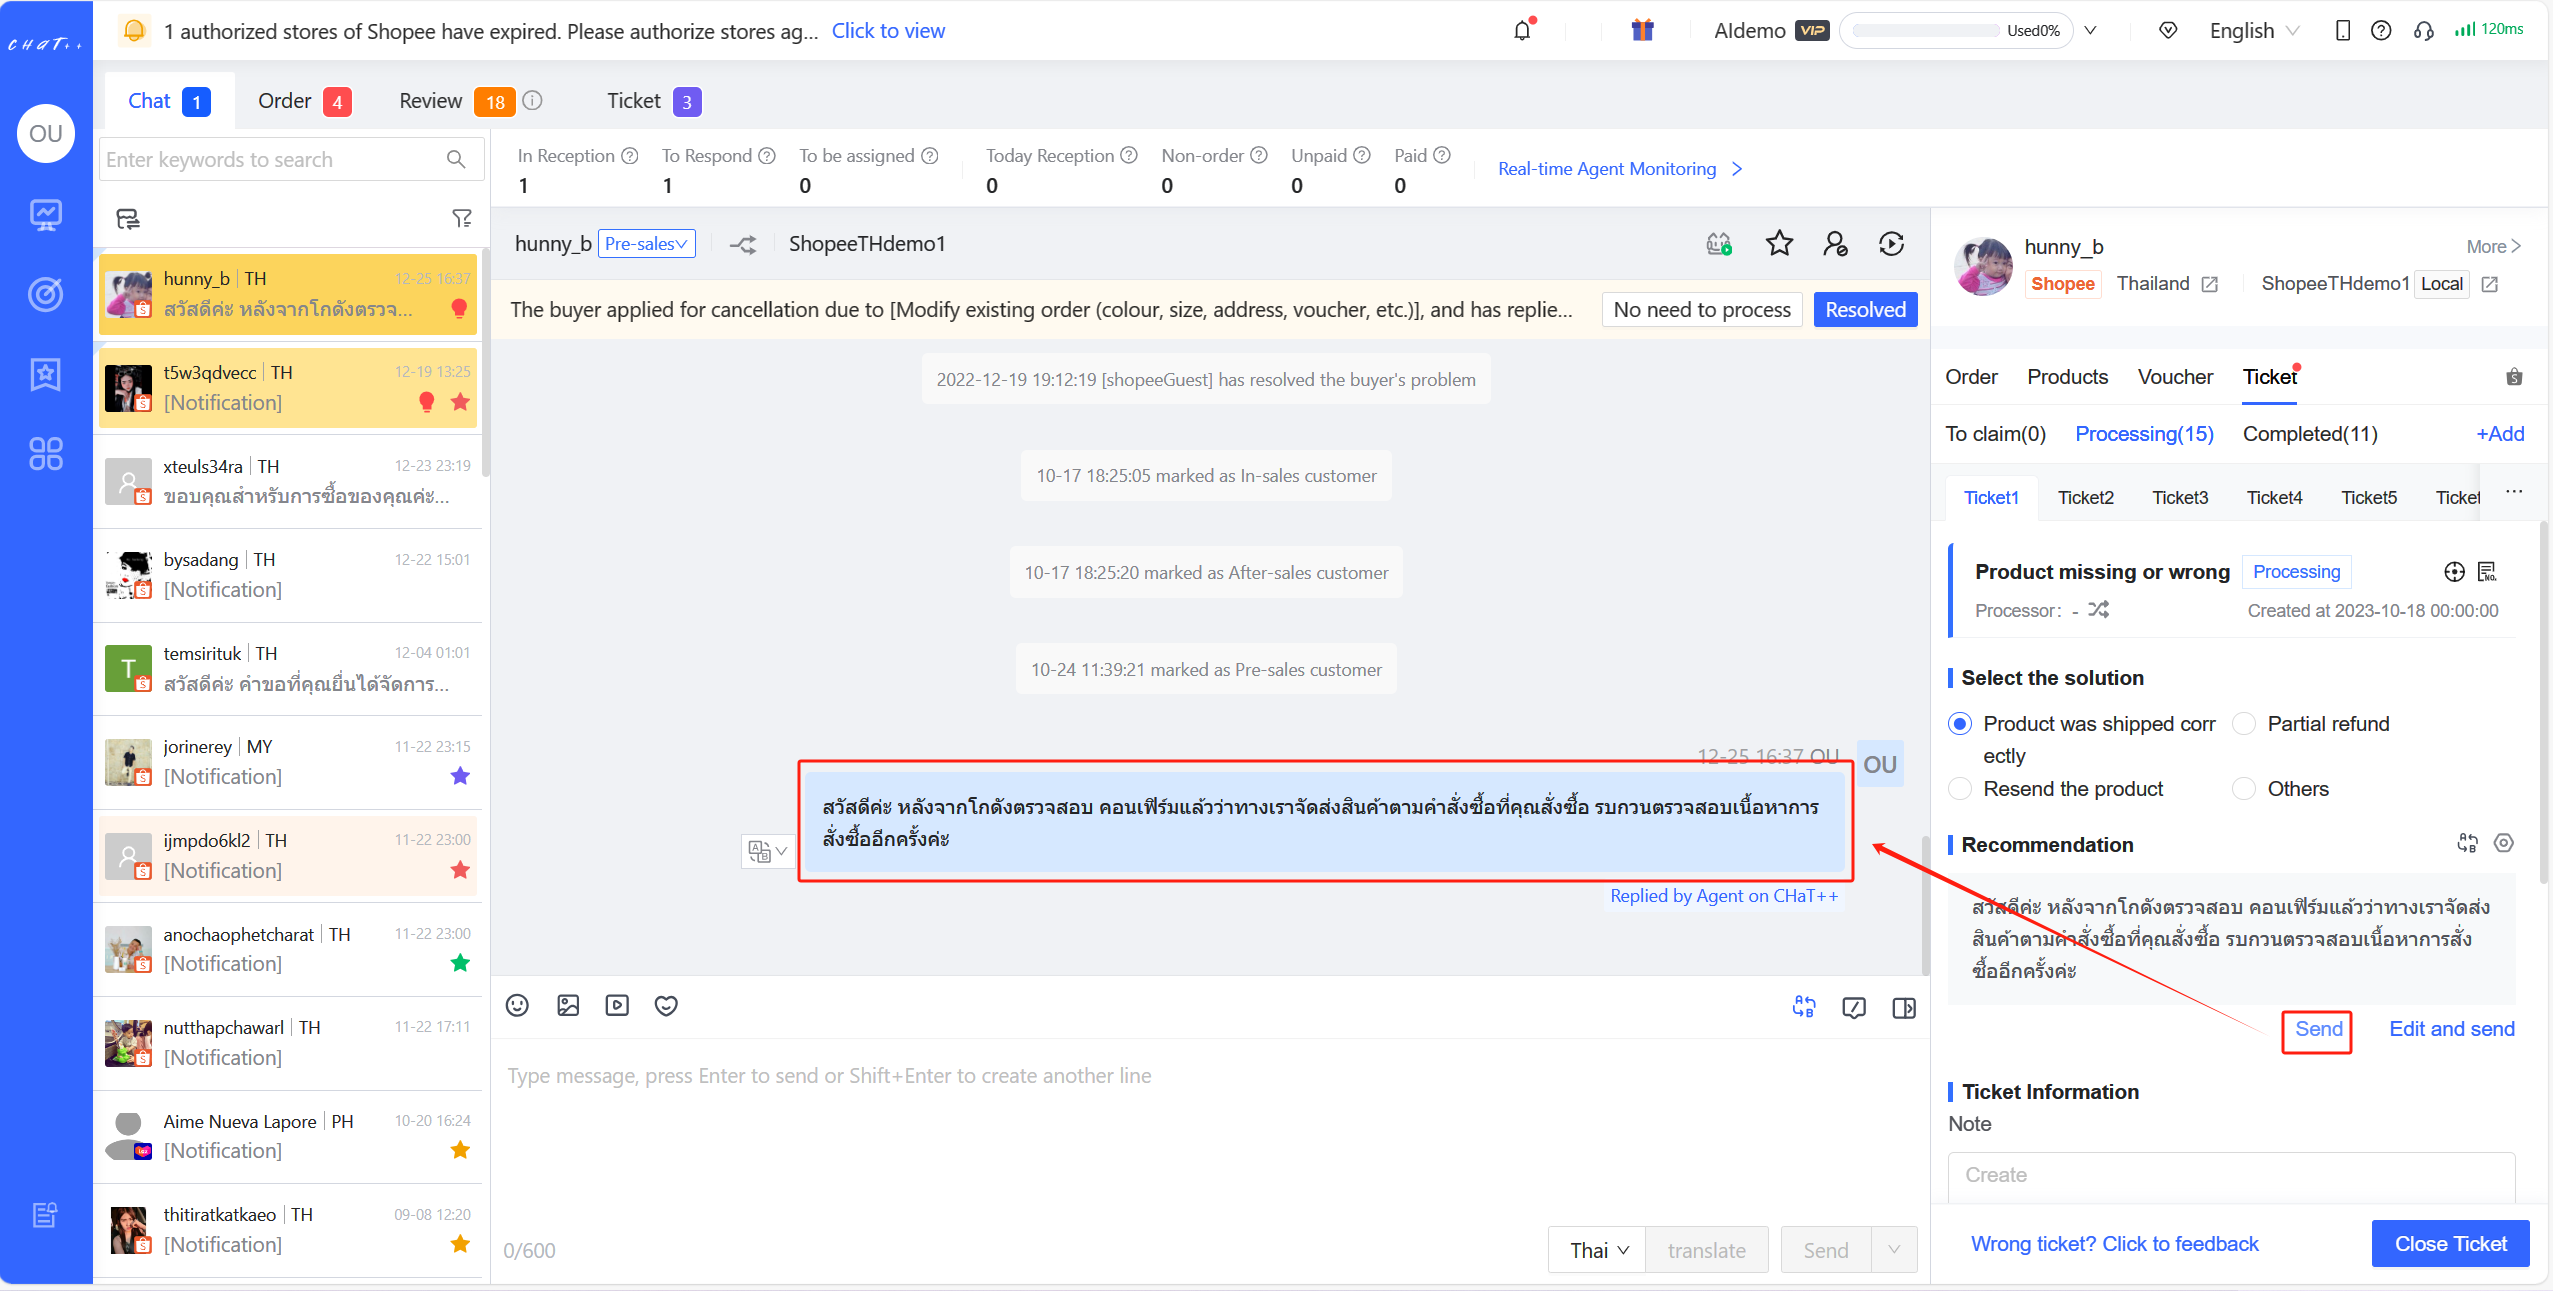Open the document icon at sidebar bottom
The width and height of the screenshot is (2553, 1291).
tap(46, 1215)
